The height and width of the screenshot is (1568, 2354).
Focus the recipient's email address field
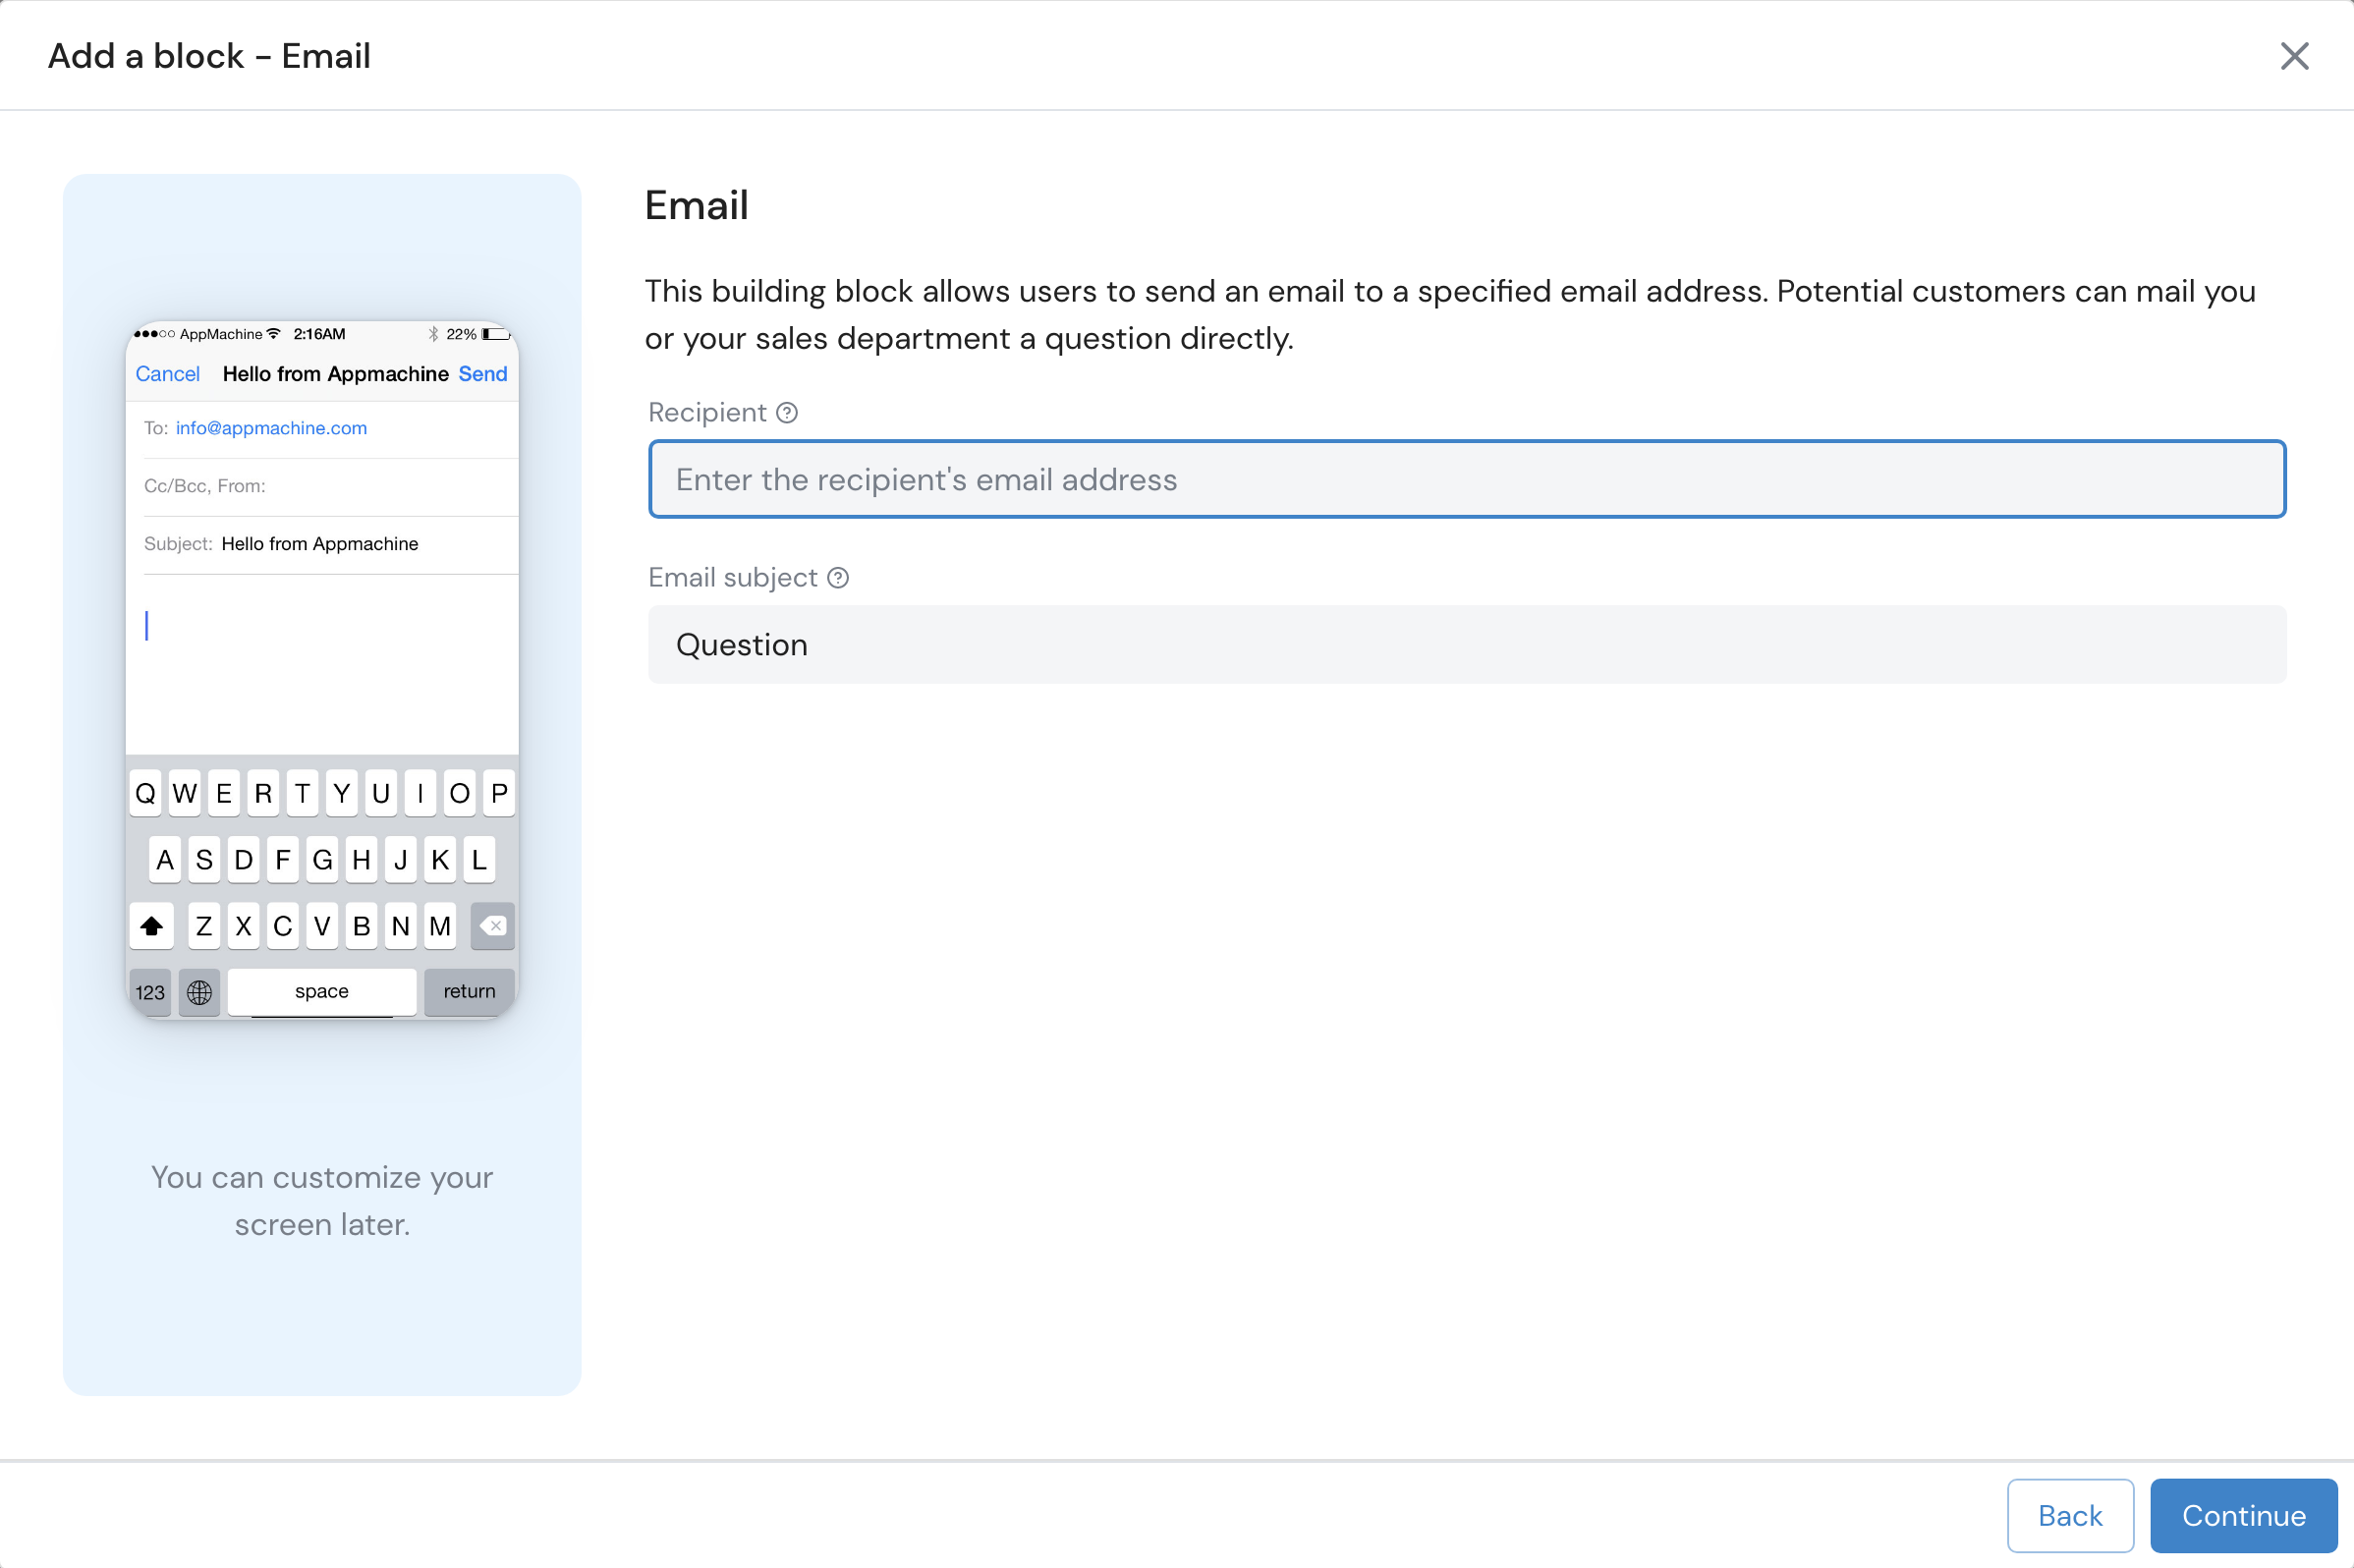coord(1466,480)
